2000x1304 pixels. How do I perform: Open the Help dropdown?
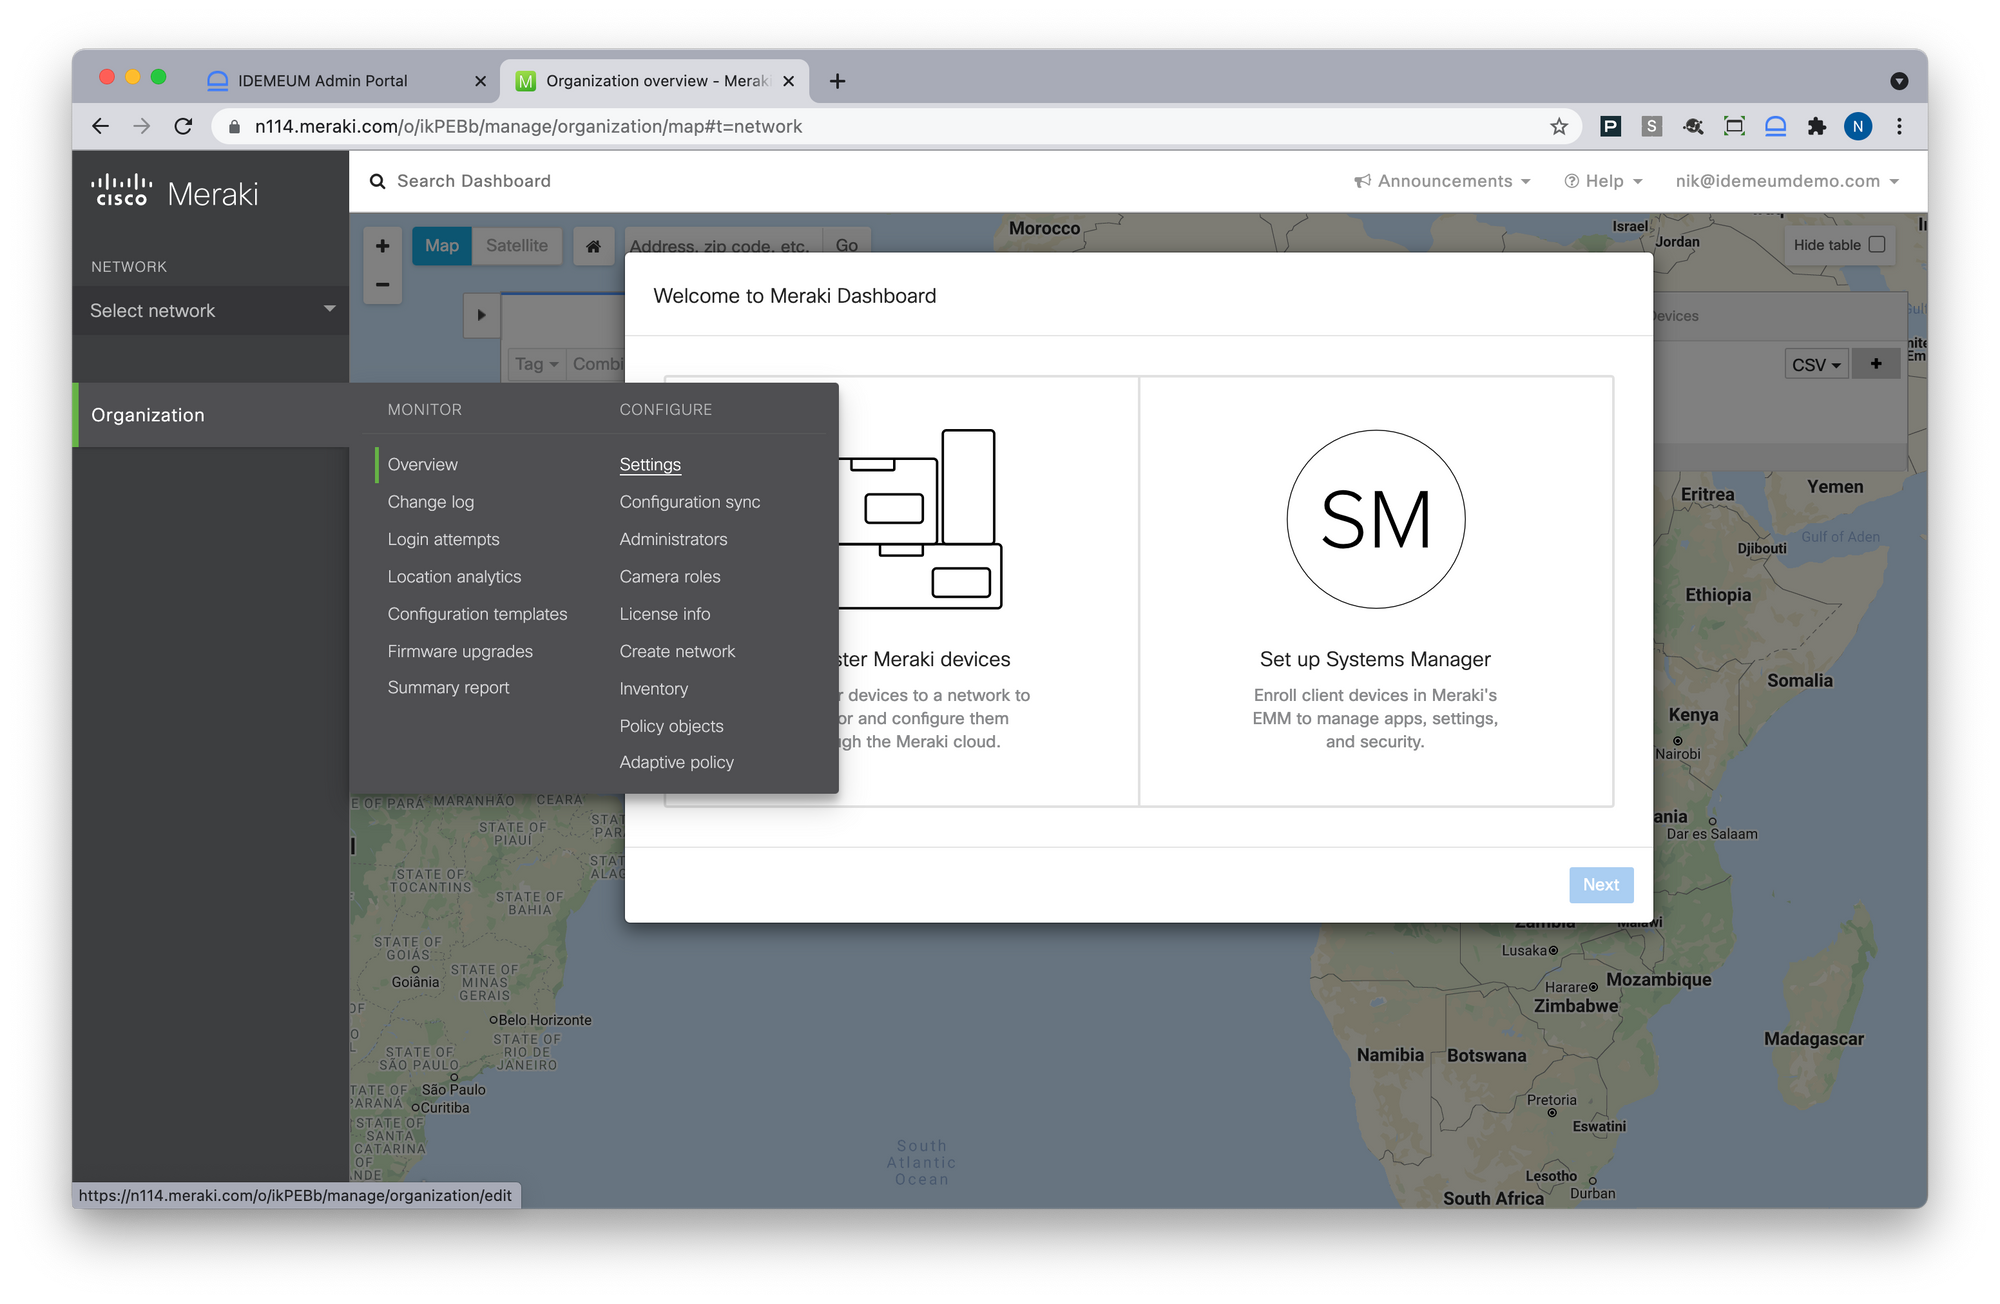point(1603,181)
